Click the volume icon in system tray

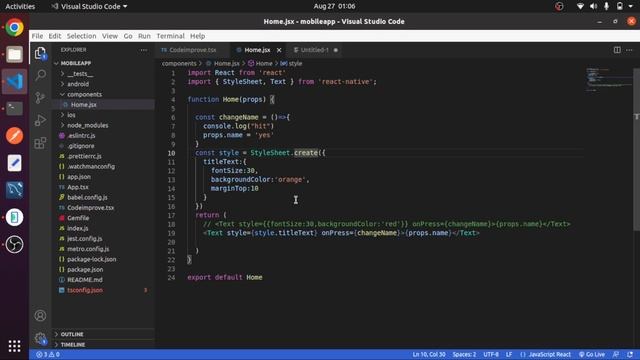593,6
